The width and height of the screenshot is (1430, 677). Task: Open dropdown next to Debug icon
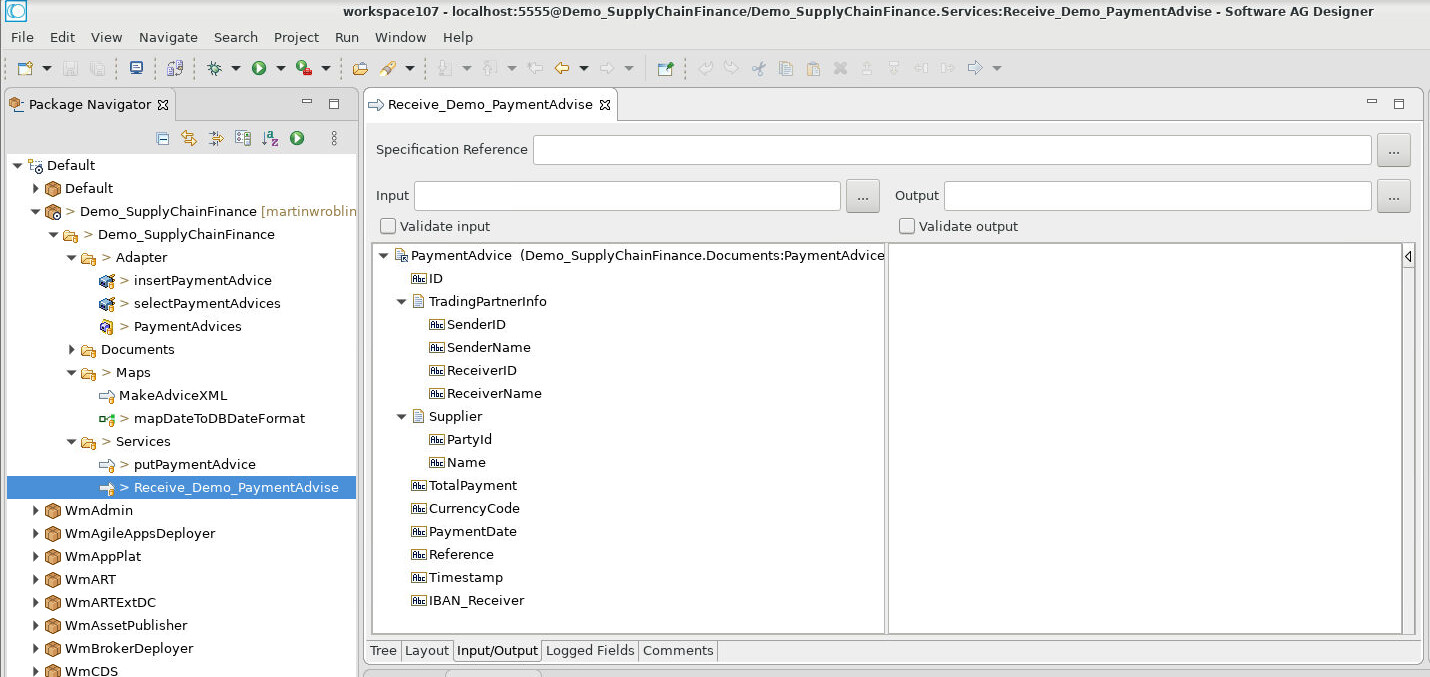(236, 68)
